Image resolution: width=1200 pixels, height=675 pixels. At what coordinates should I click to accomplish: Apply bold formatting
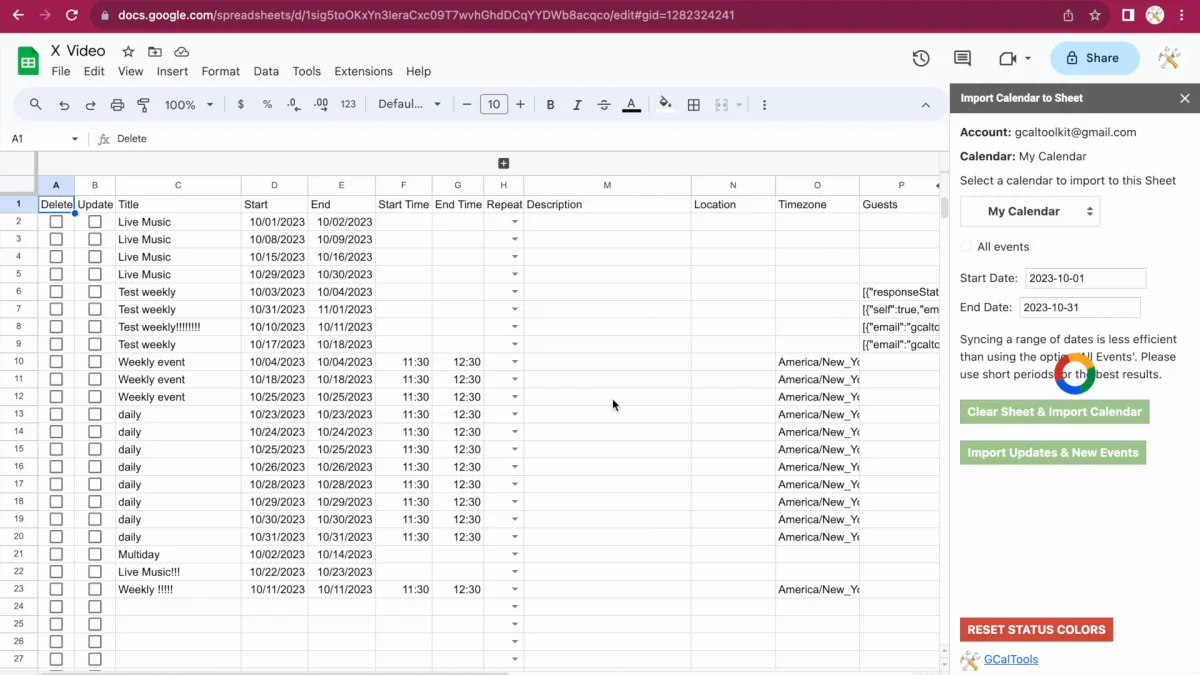[x=550, y=105]
